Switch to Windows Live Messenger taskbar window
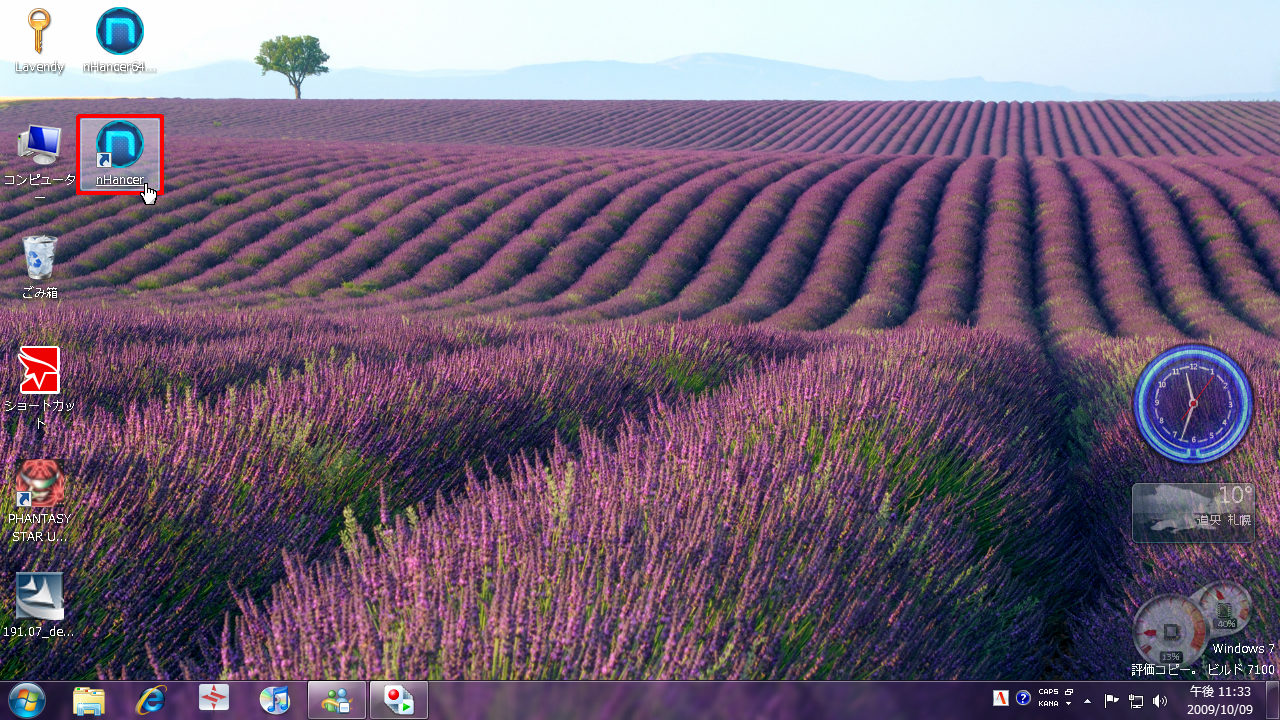The width and height of the screenshot is (1280, 720). pos(337,700)
